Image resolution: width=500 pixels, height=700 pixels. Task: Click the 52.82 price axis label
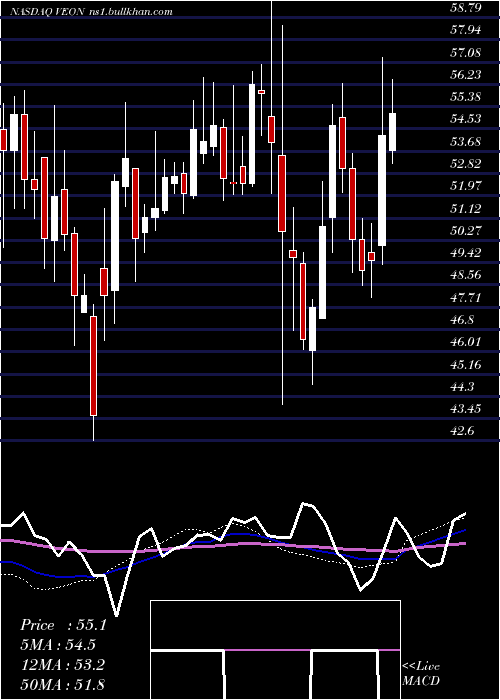coord(466,164)
